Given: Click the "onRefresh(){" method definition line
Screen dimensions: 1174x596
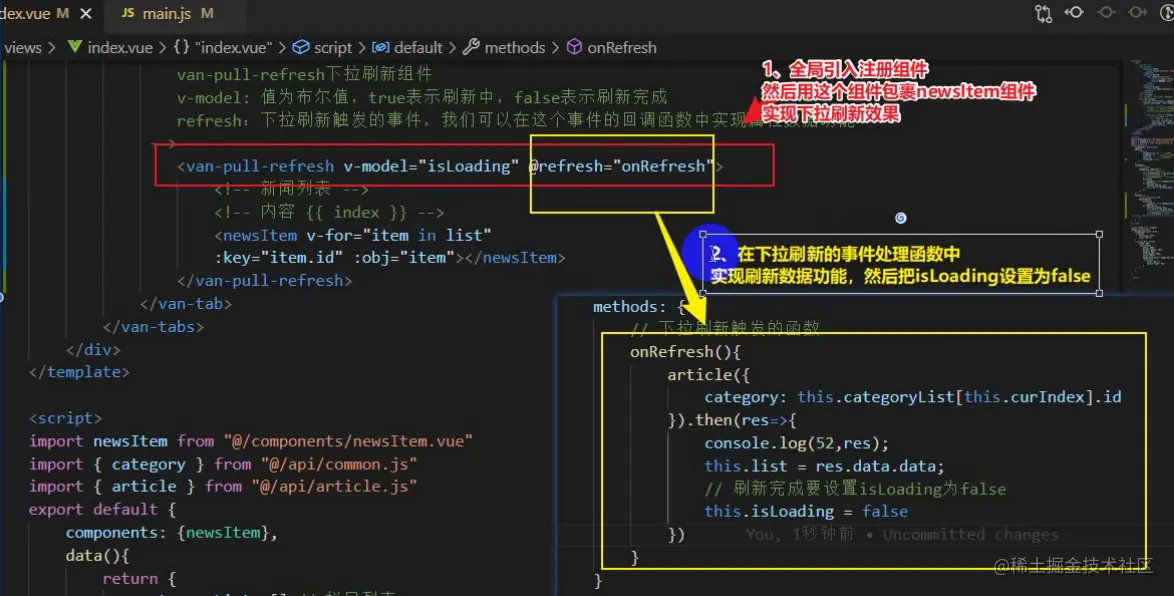Looking at the screenshot, I should pos(685,351).
